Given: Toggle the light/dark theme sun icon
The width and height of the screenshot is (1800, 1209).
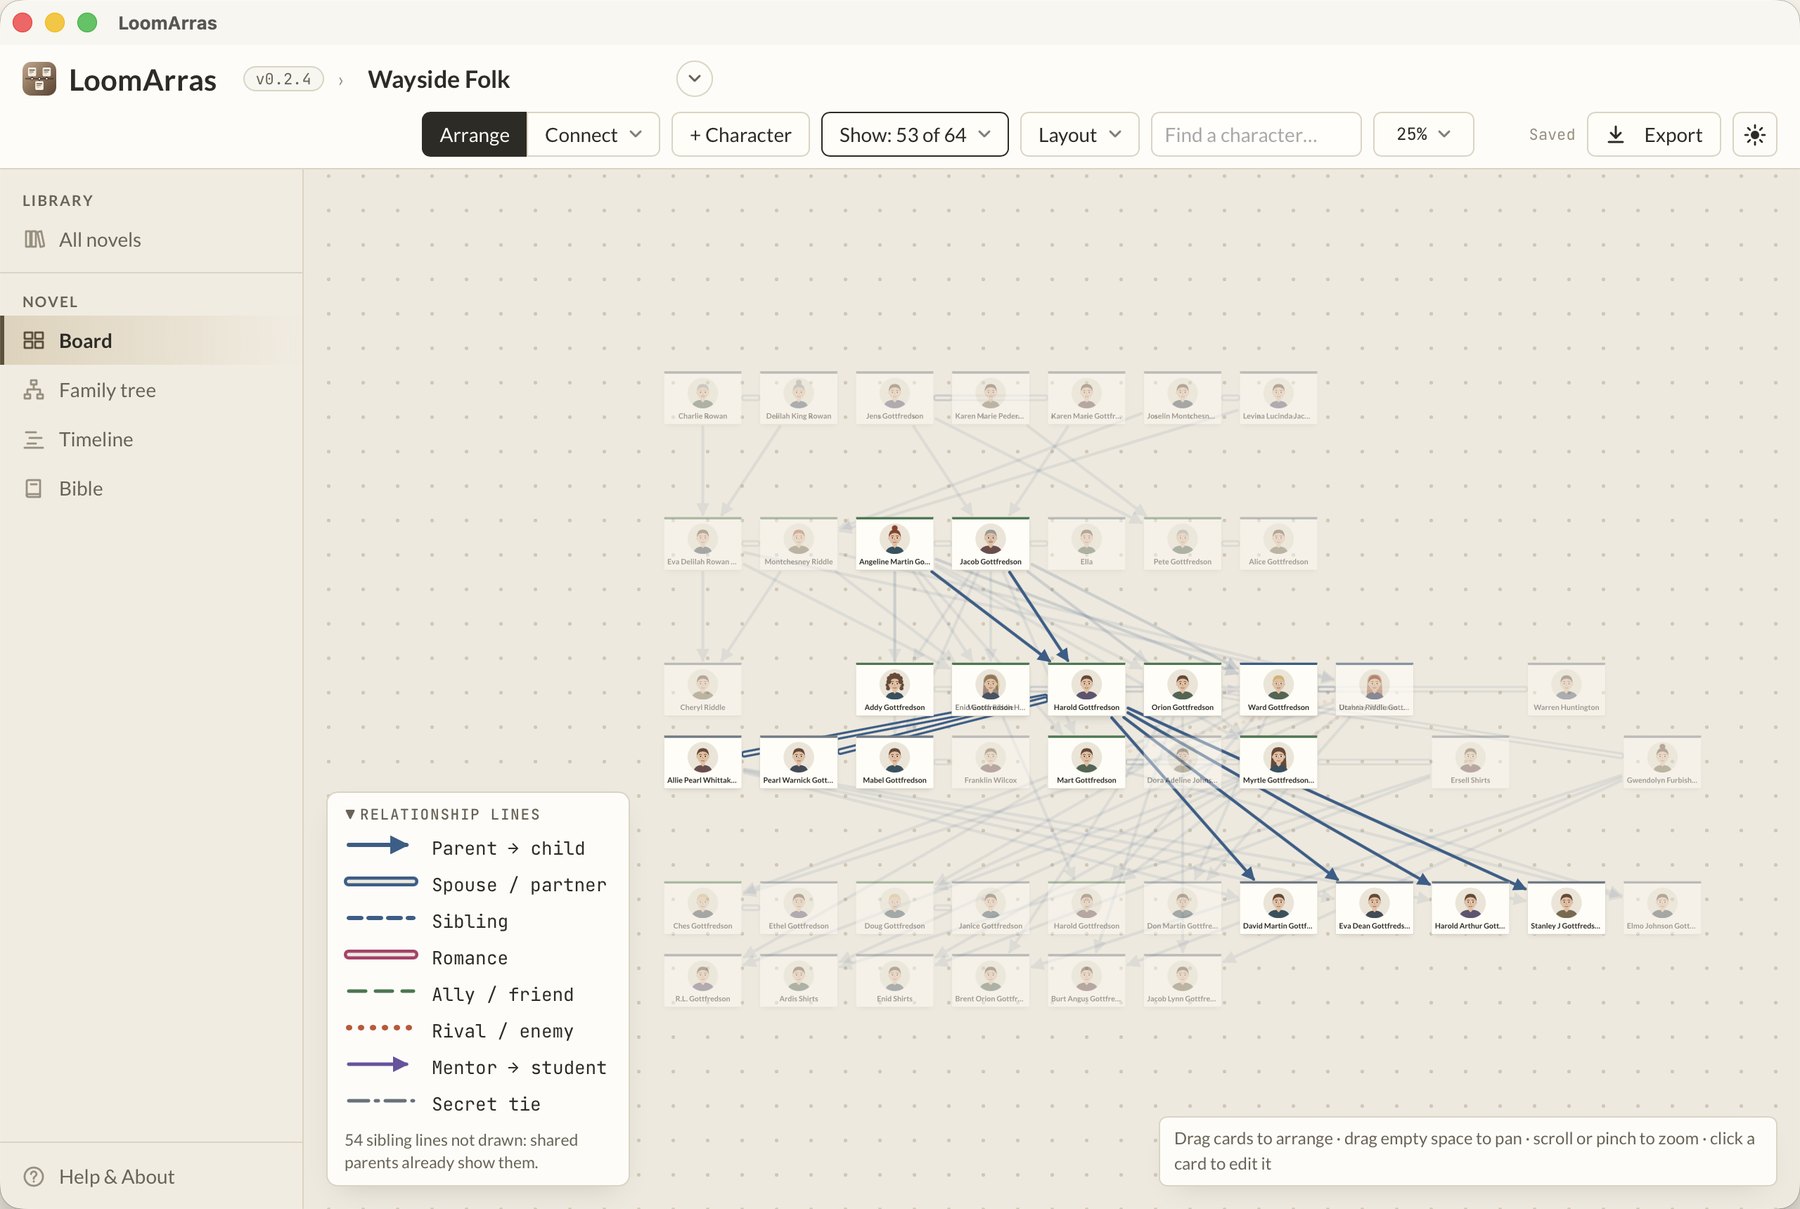Looking at the screenshot, I should [1754, 135].
